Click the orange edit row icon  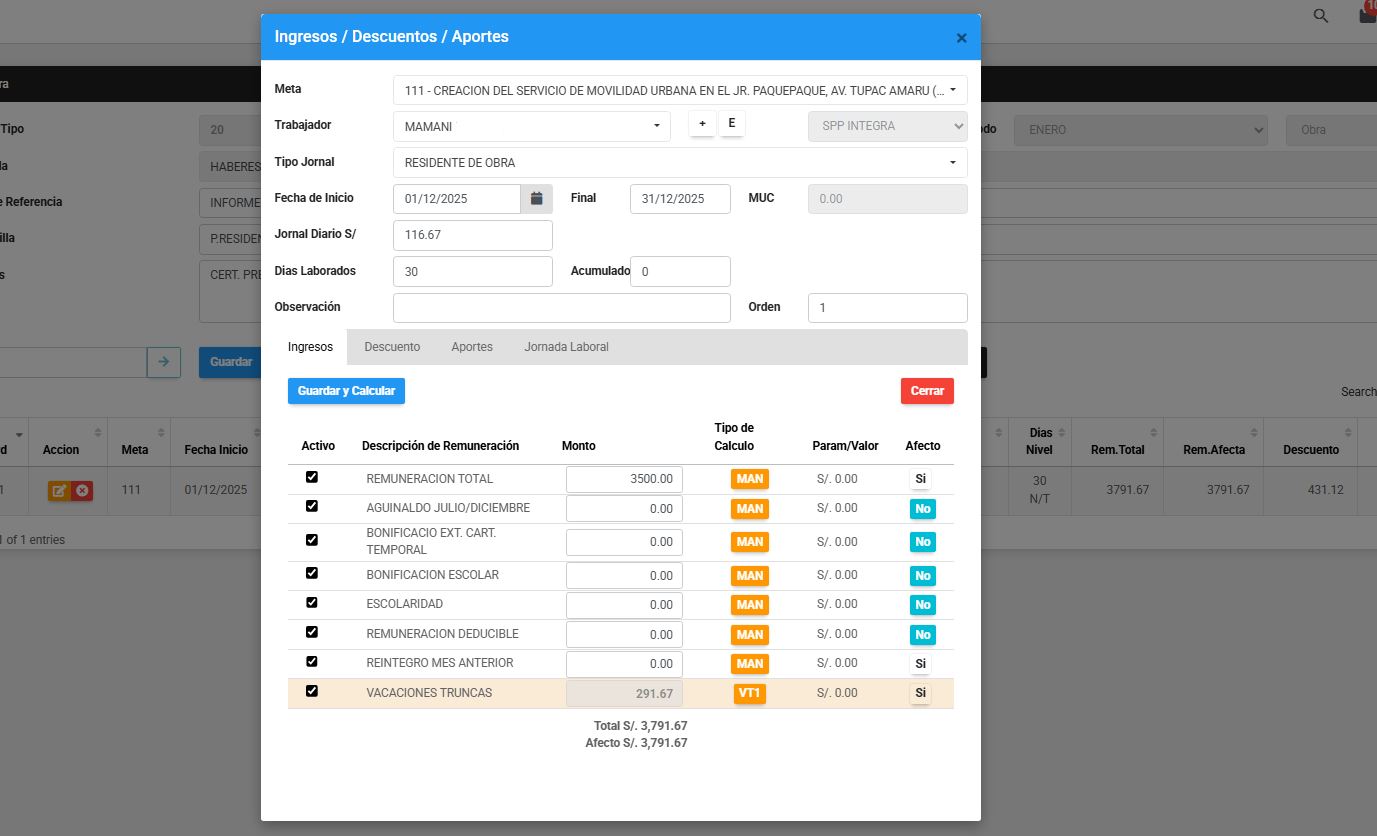[x=59, y=491]
